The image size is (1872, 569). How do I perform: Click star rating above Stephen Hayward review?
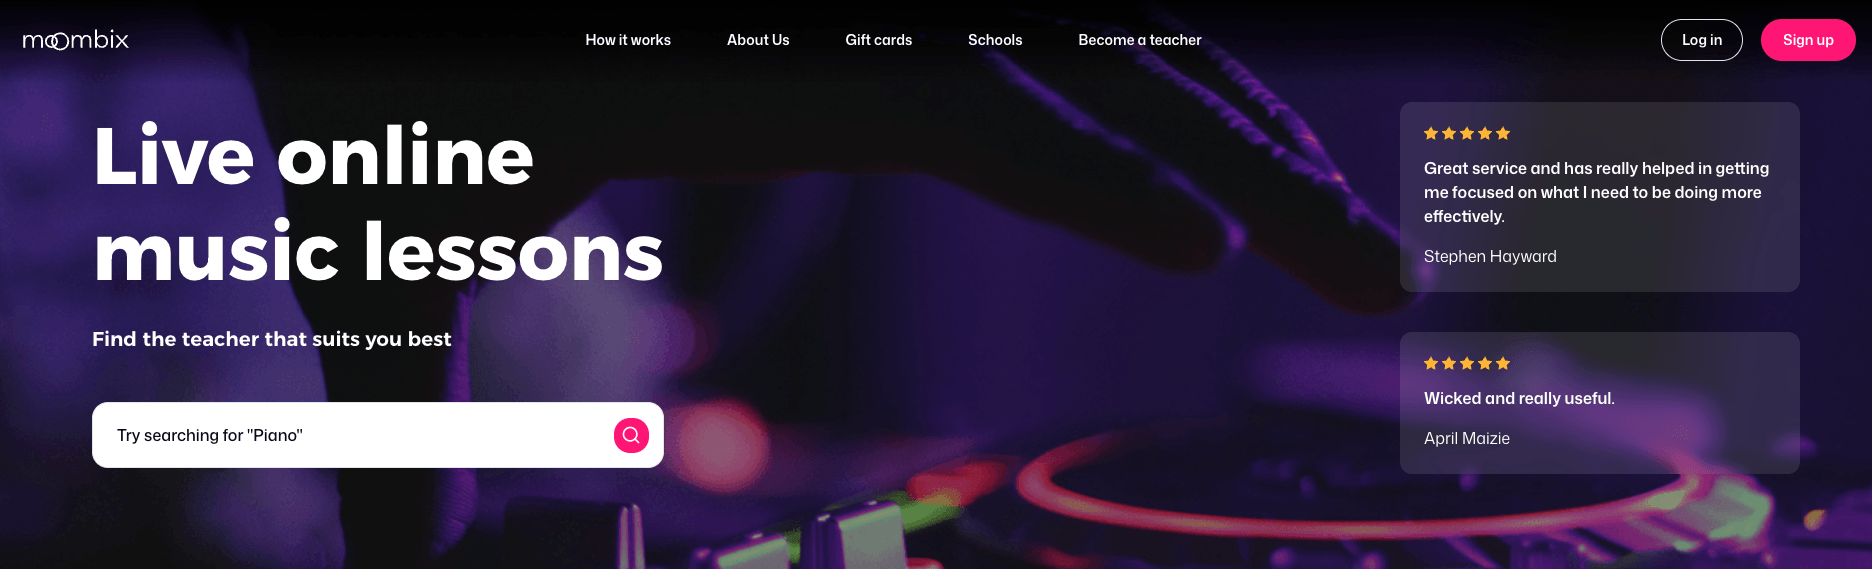click(x=1467, y=133)
